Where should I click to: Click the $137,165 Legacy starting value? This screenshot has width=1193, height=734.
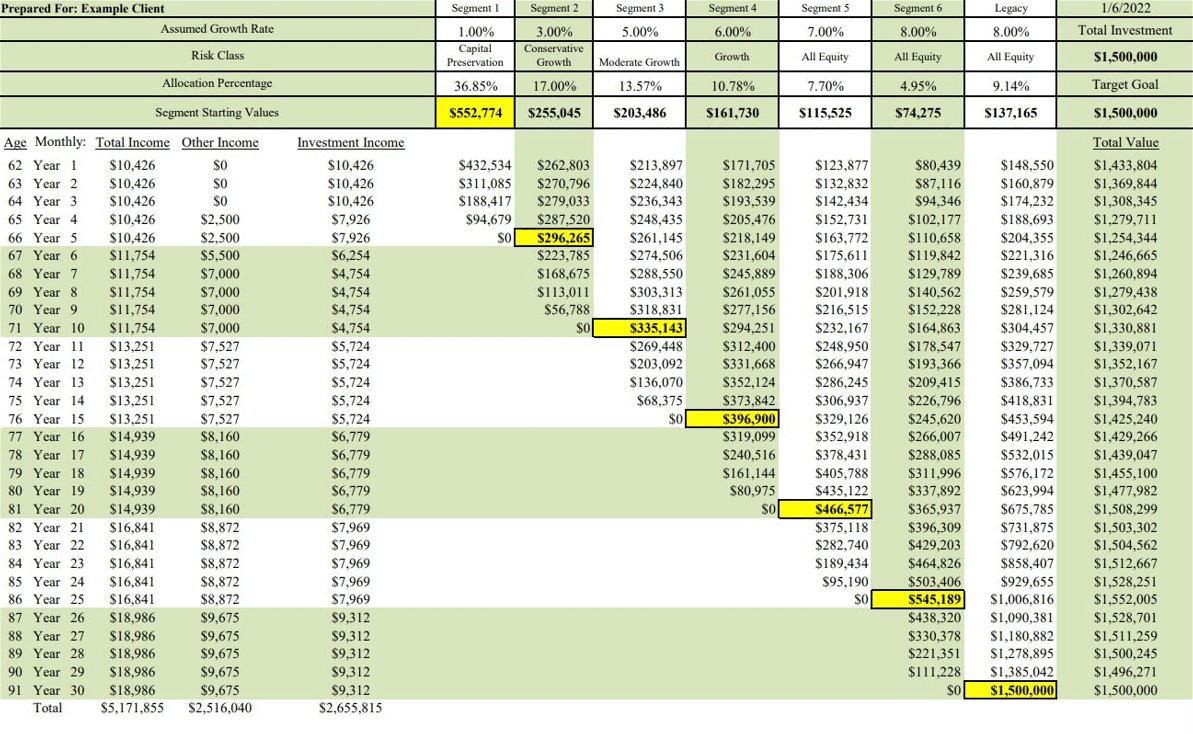coord(1010,113)
